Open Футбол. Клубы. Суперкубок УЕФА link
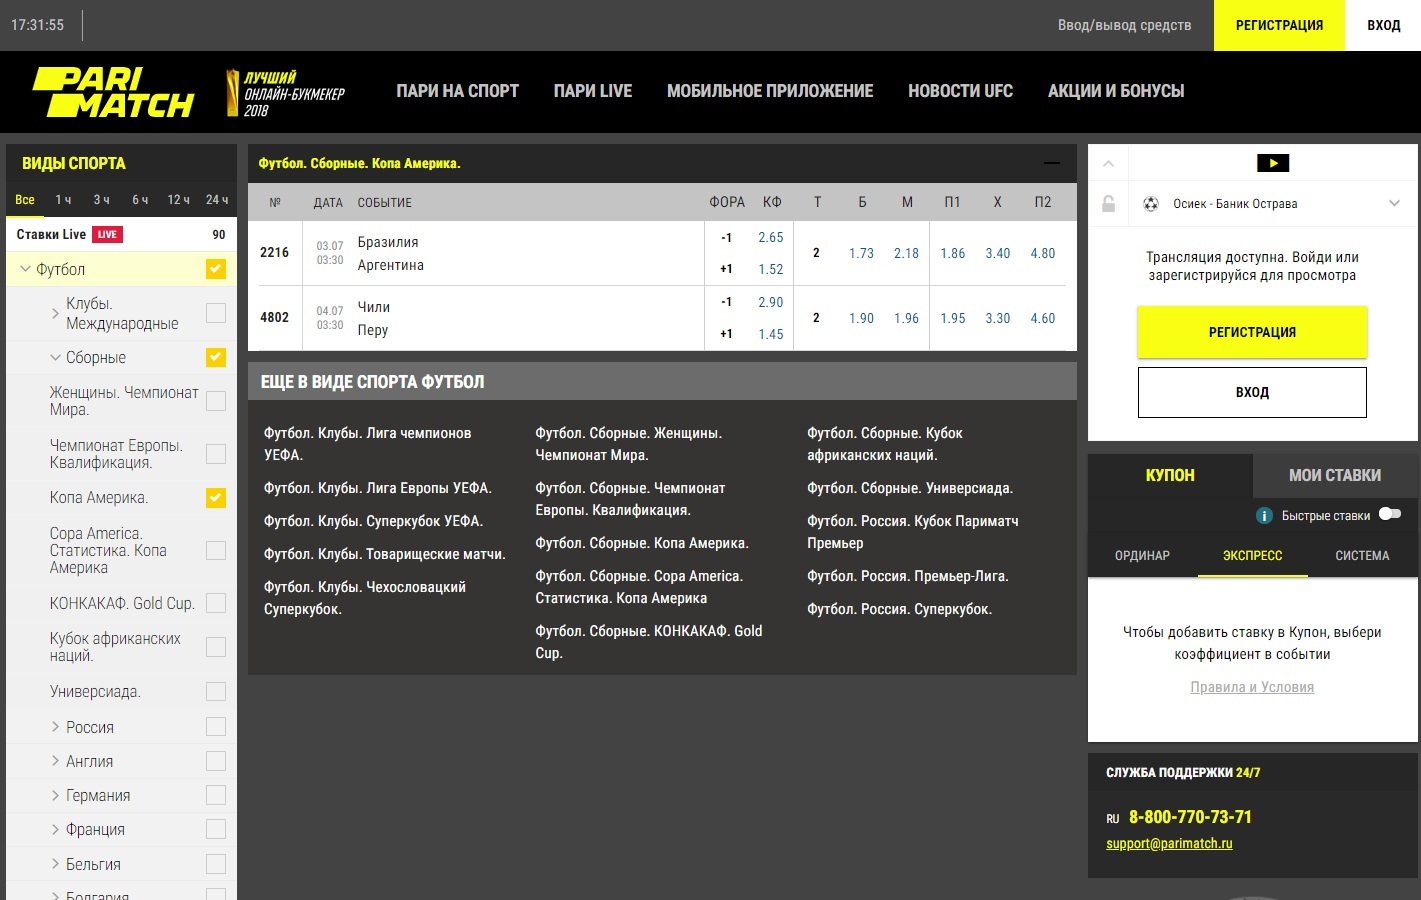1421x900 pixels. pos(373,521)
